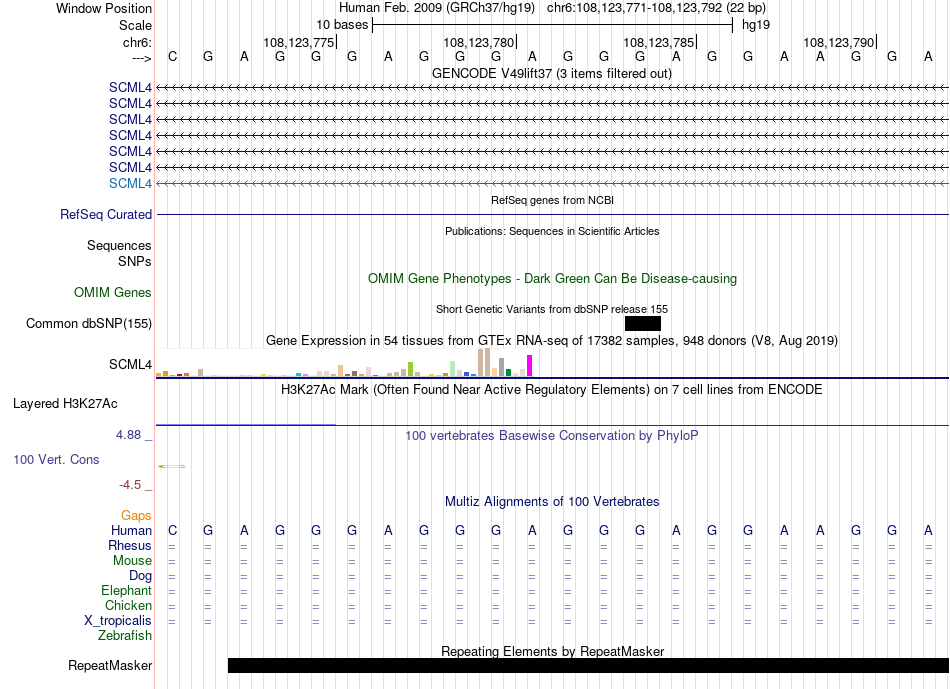Click the Layered H3K27Ac label

point(65,404)
